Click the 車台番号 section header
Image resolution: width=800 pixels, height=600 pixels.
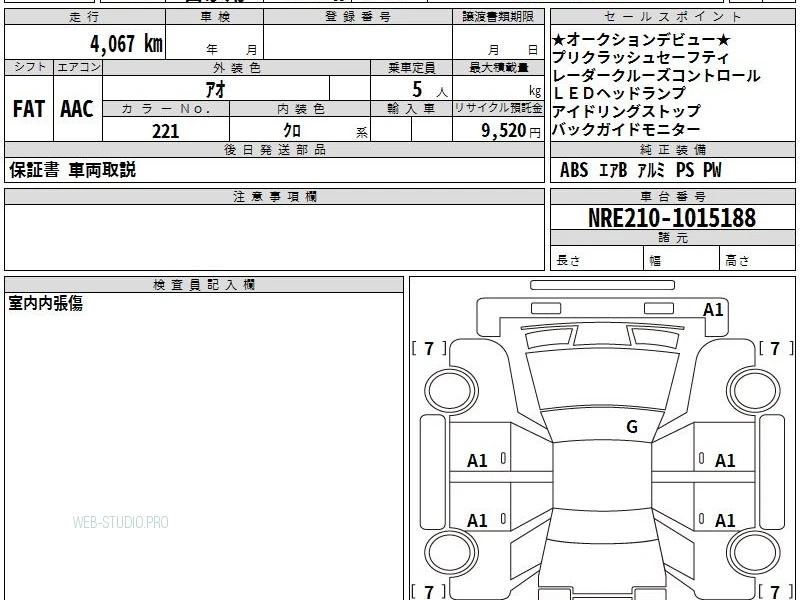672,196
